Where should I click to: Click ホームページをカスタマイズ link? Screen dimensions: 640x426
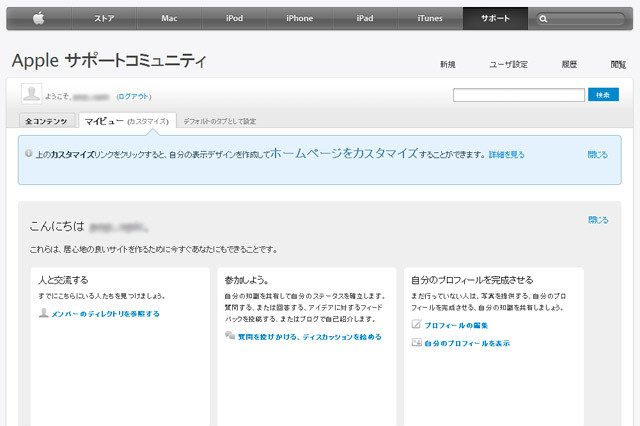344,153
